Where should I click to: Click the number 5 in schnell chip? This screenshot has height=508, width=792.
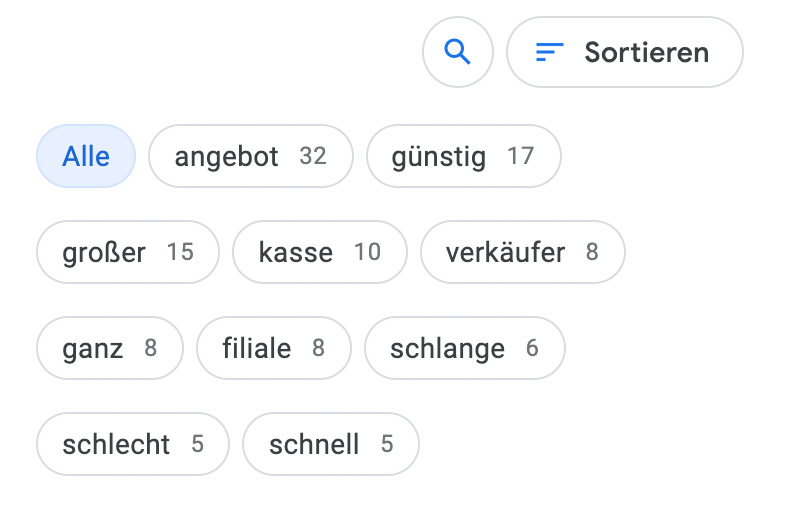(x=387, y=444)
